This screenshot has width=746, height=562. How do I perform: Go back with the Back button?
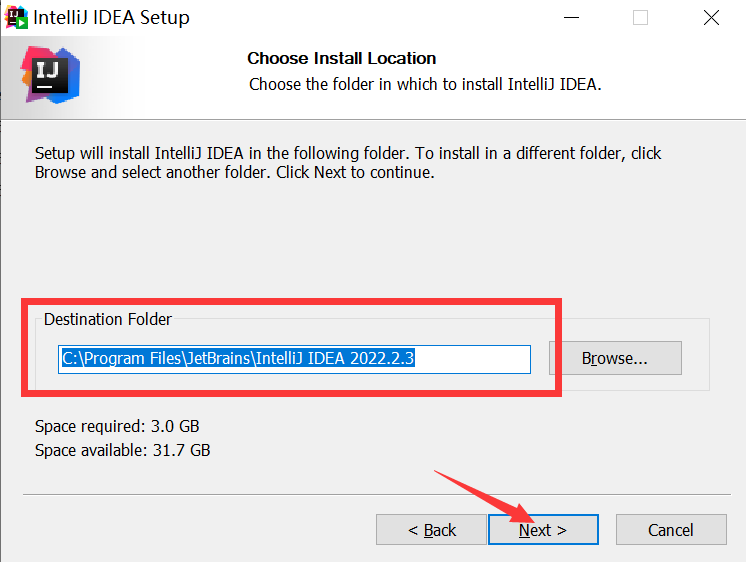pos(431,530)
